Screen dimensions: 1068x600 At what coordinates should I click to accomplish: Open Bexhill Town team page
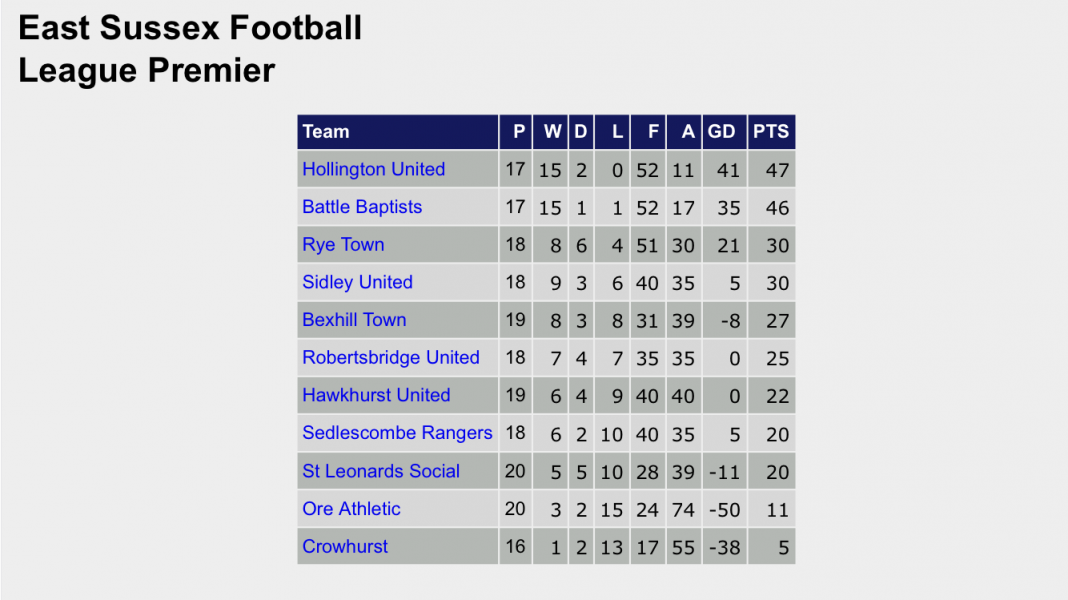(354, 320)
